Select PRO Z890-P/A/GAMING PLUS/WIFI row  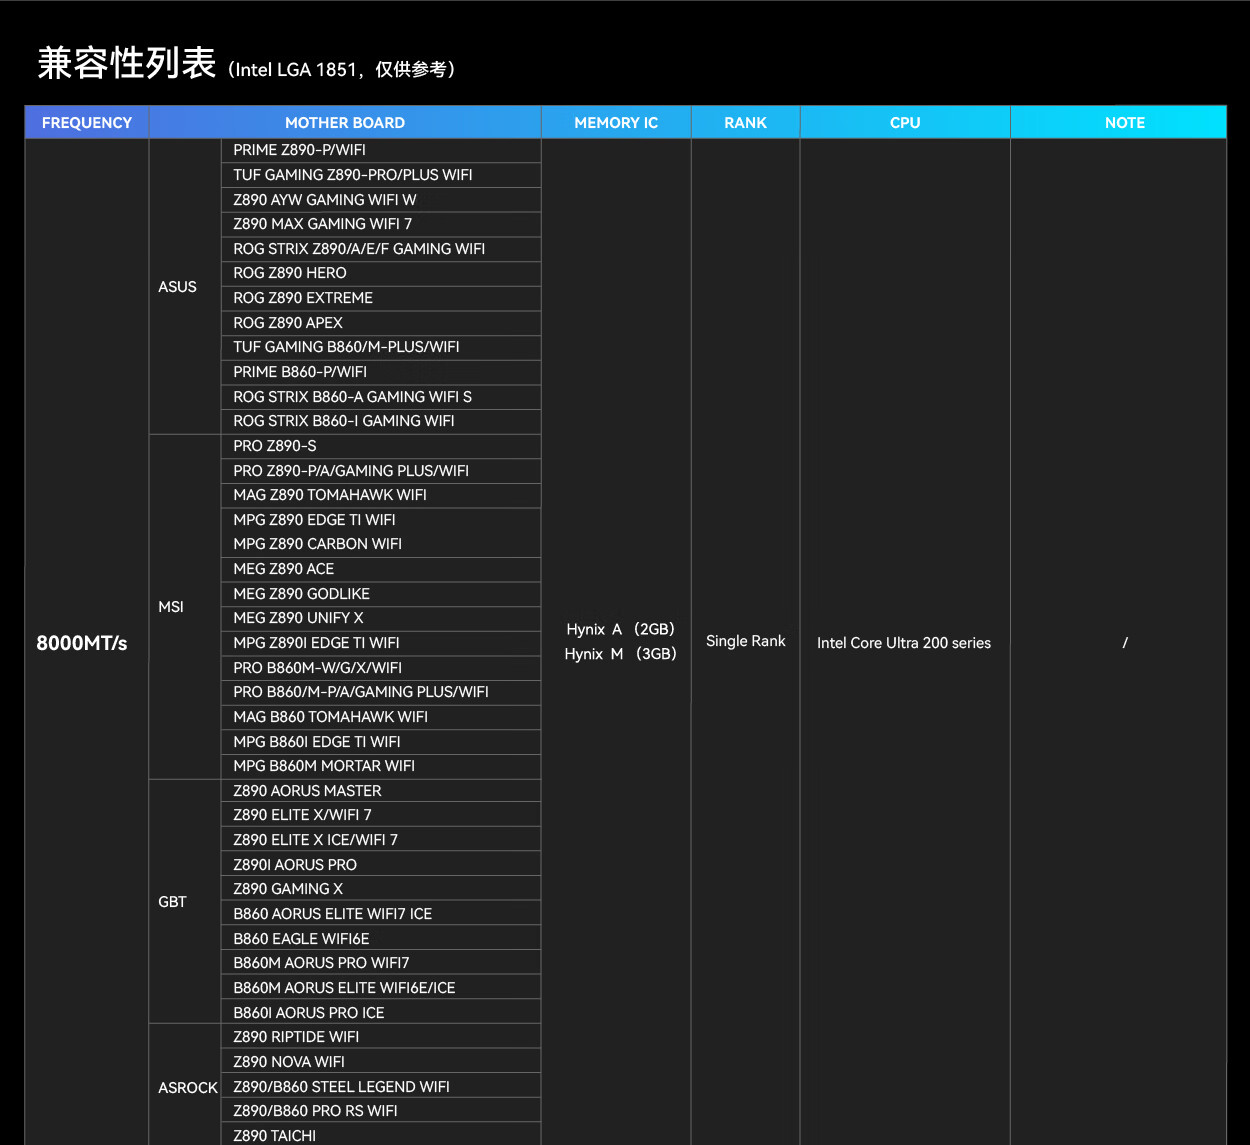tap(381, 471)
